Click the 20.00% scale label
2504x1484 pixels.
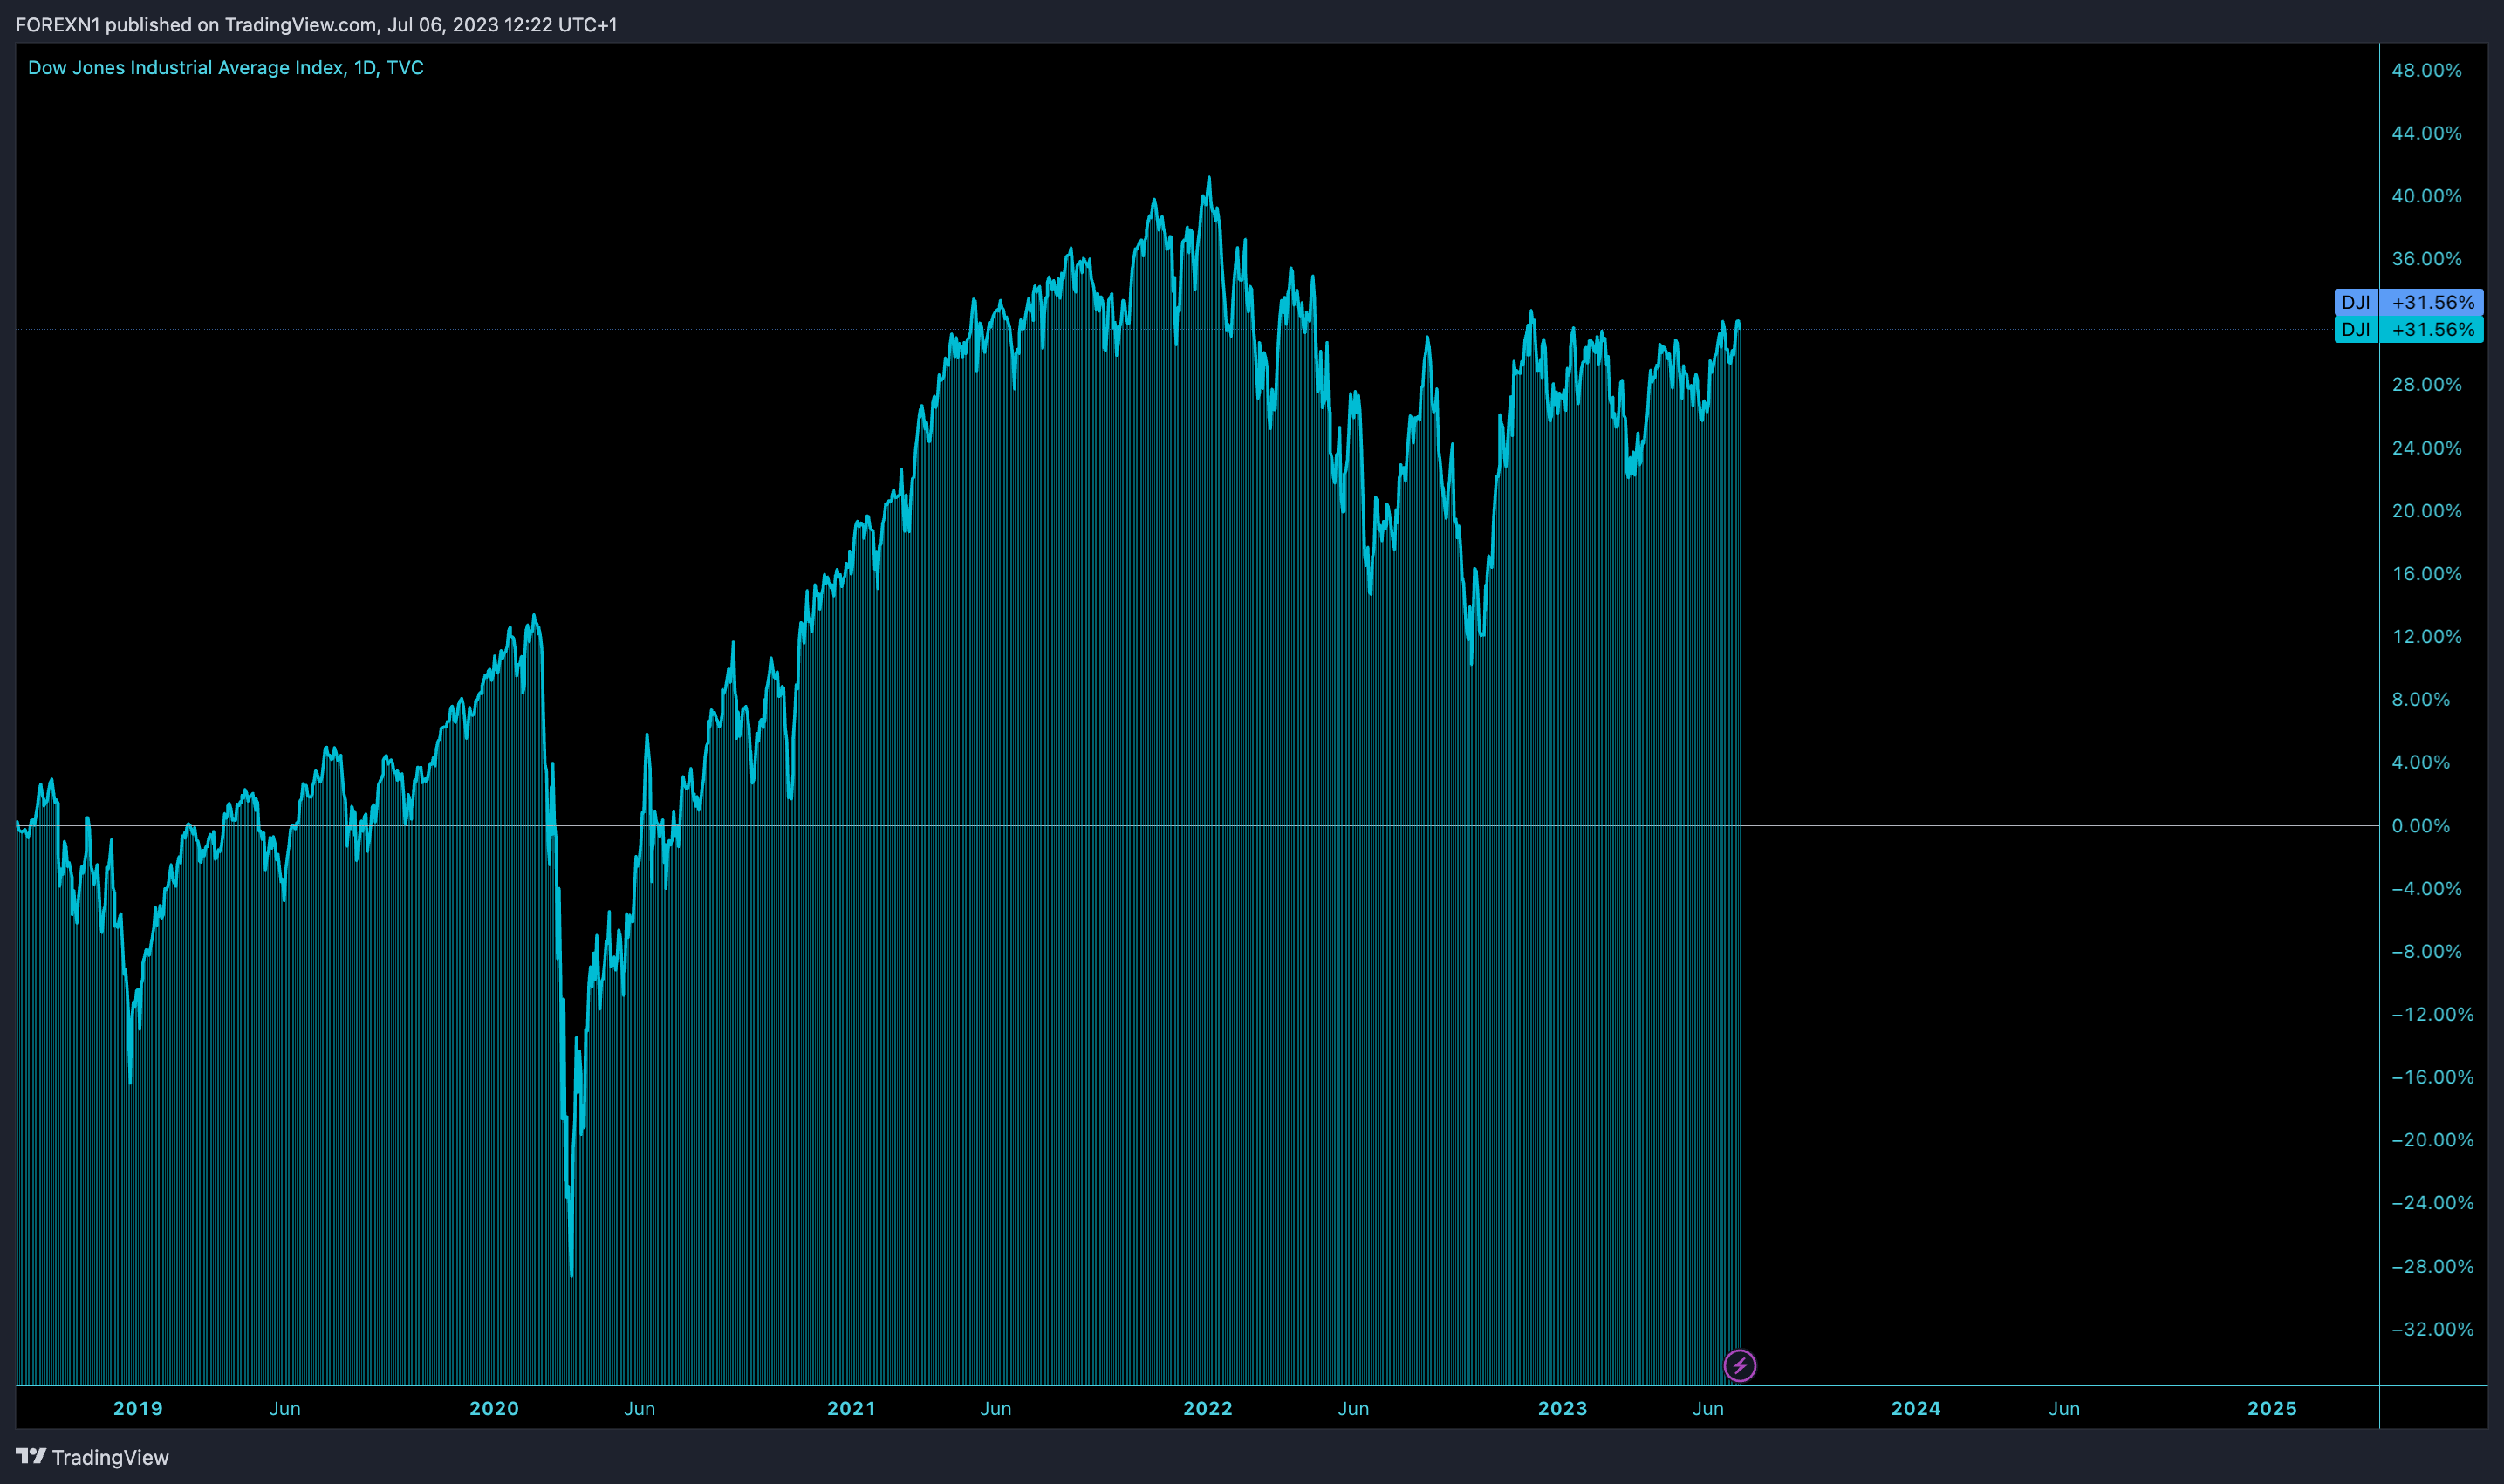(2427, 511)
